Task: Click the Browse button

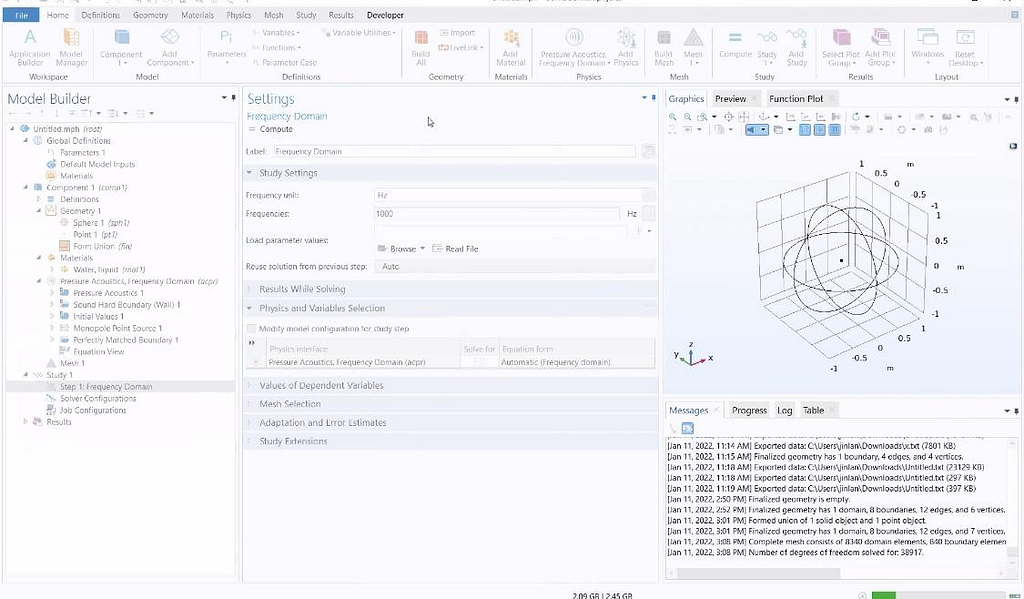Action: pyautogui.click(x=402, y=249)
